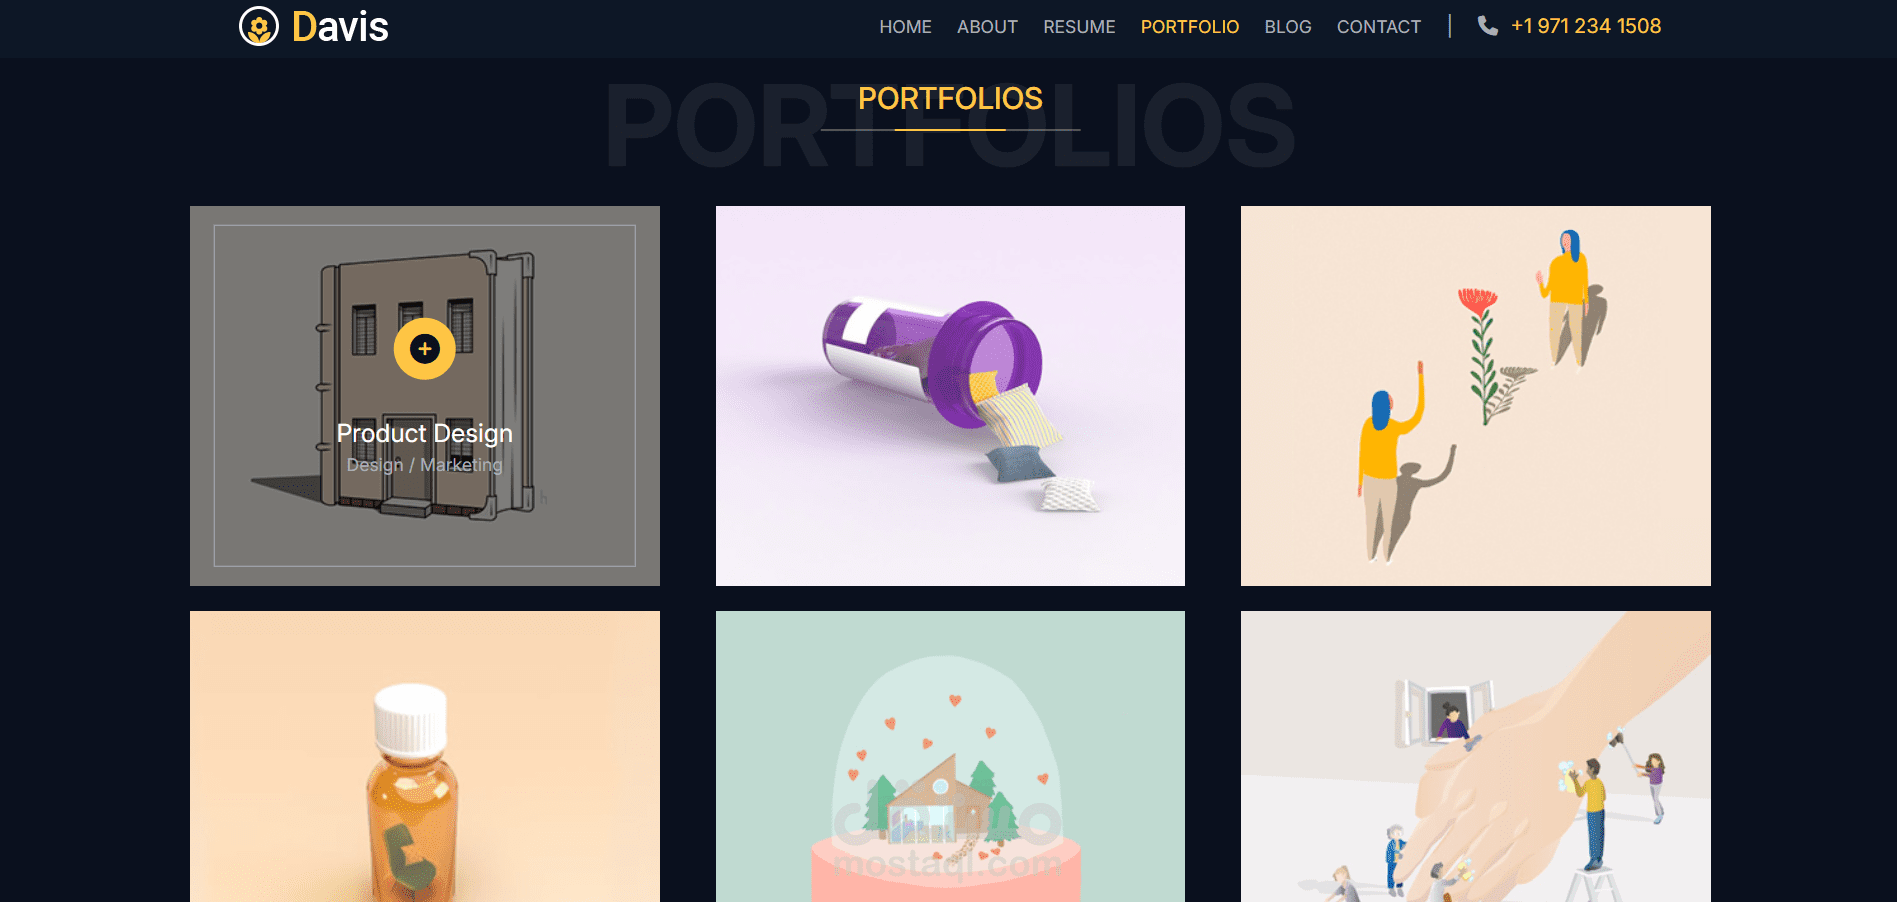Click the PORTFOLIOS section heading
Screen dimensions: 1897x902
[x=950, y=99]
